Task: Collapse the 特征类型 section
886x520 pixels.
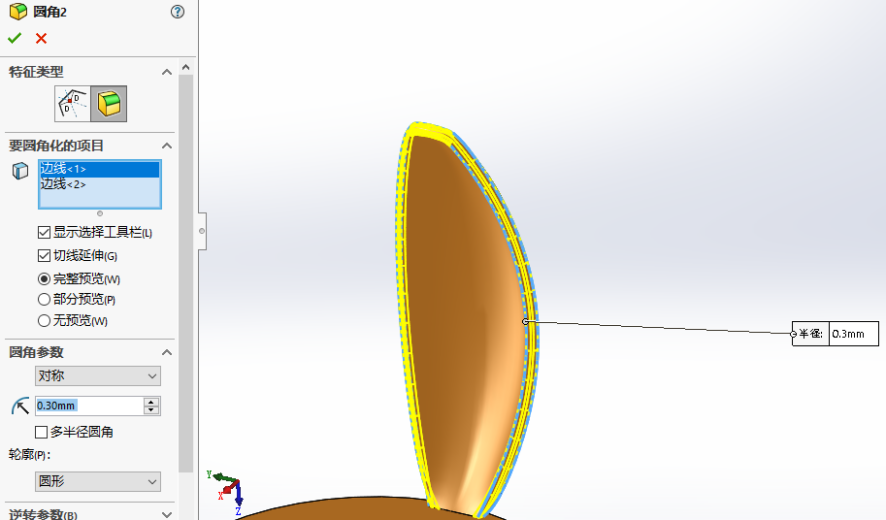Action: click(166, 72)
